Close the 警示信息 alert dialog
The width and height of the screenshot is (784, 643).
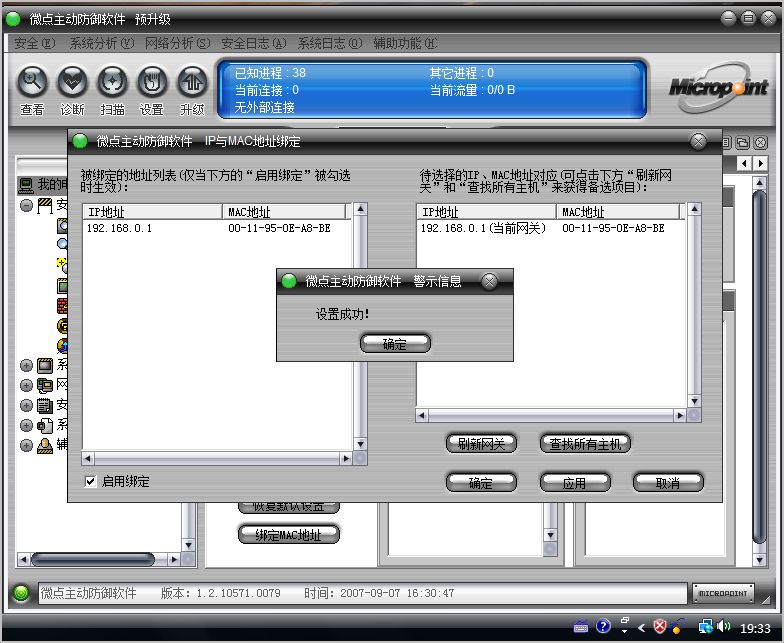pyautogui.click(x=490, y=282)
